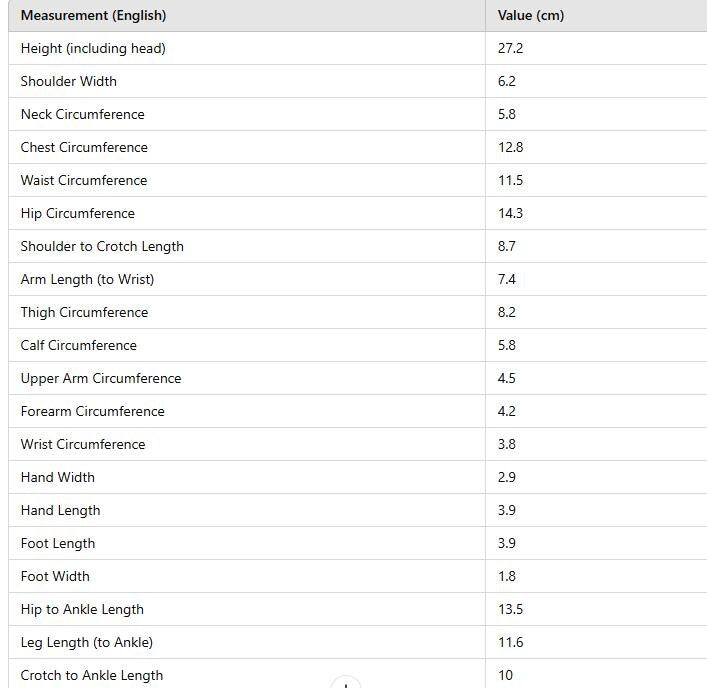Click the Forearm Circumference value 4.2
The image size is (707, 688).
point(507,411)
